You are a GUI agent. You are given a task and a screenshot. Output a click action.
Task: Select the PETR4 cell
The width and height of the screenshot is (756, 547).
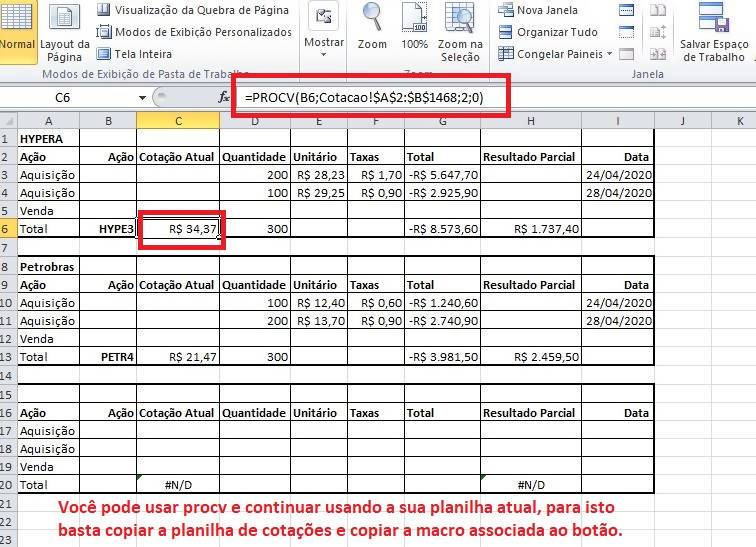pos(108,357)
